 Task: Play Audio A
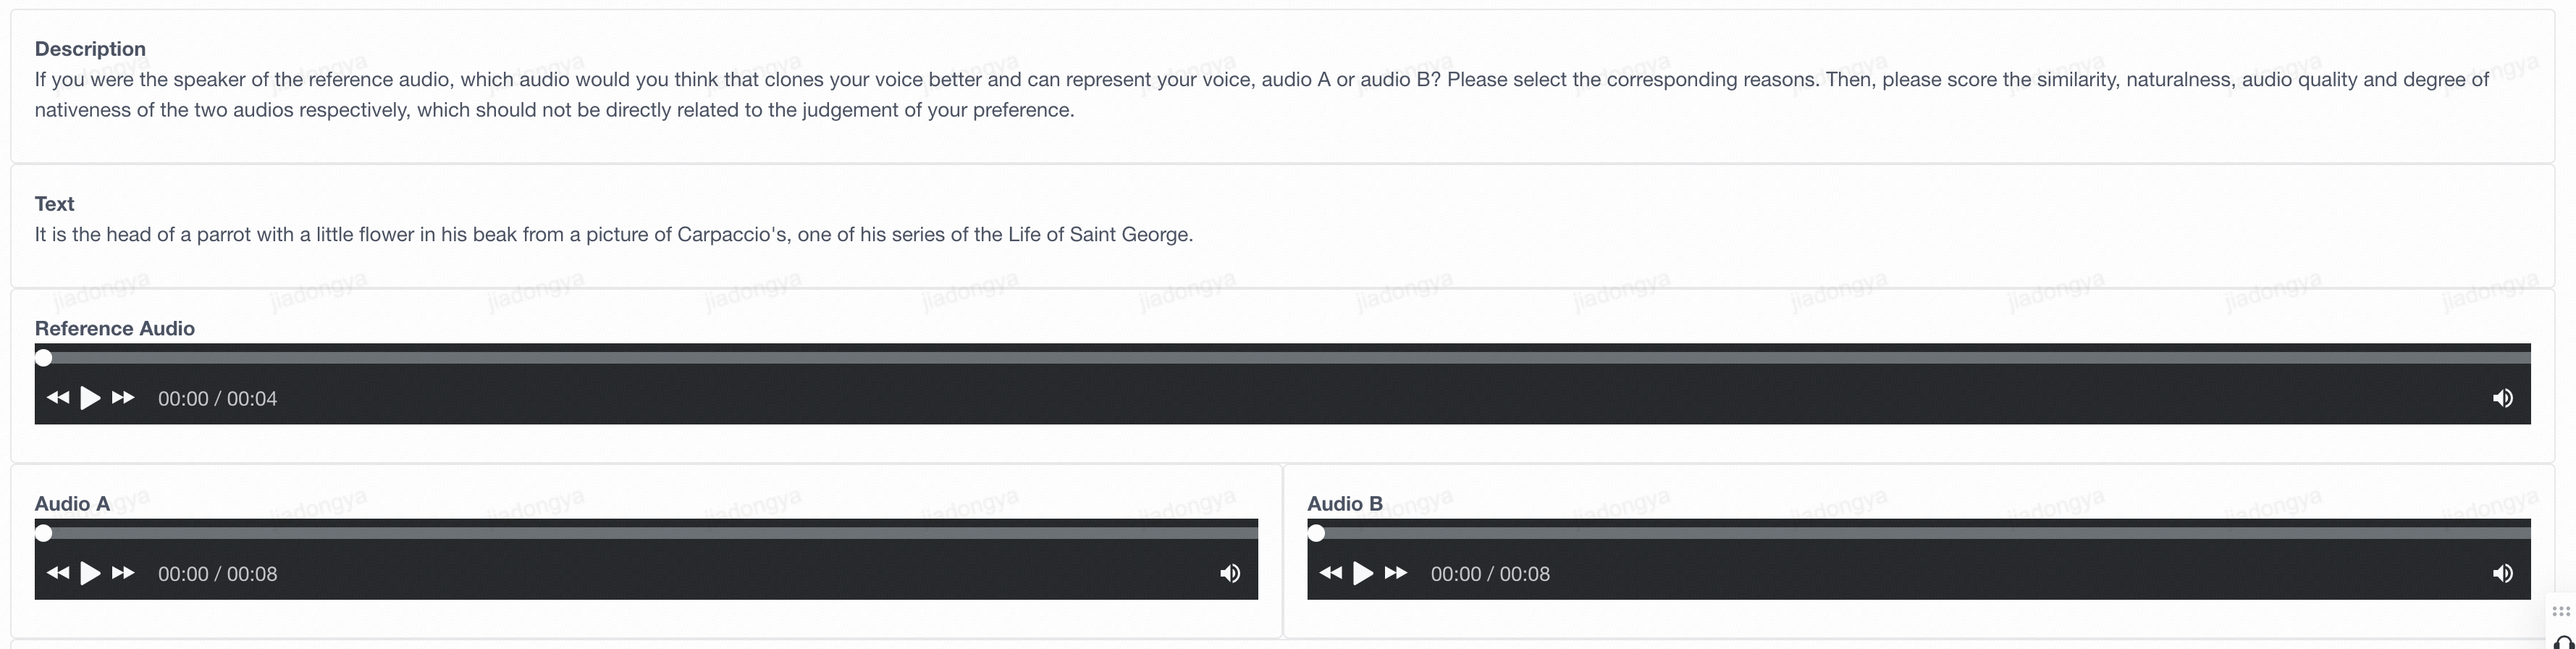coord(90,573)
